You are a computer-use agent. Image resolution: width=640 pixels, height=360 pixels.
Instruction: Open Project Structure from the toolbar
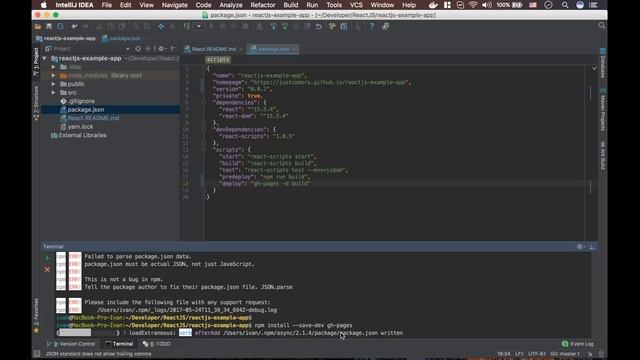[344, 27]
